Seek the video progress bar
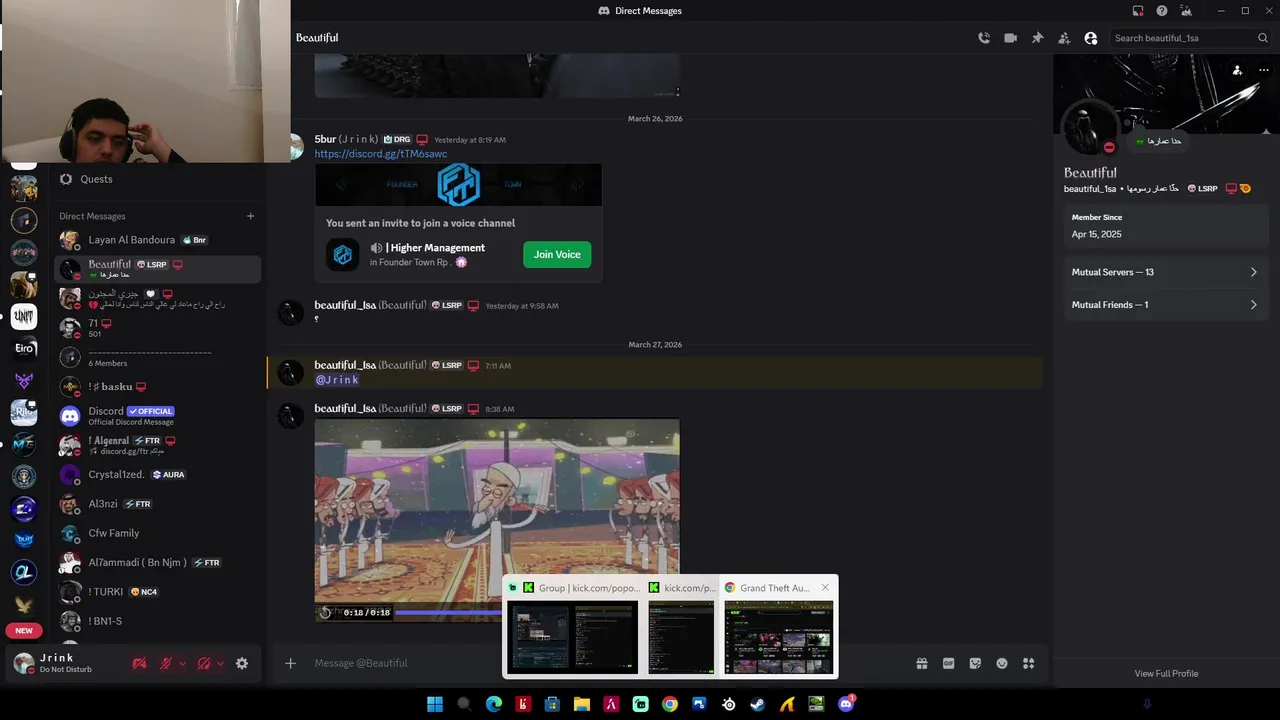 point(448,612)
